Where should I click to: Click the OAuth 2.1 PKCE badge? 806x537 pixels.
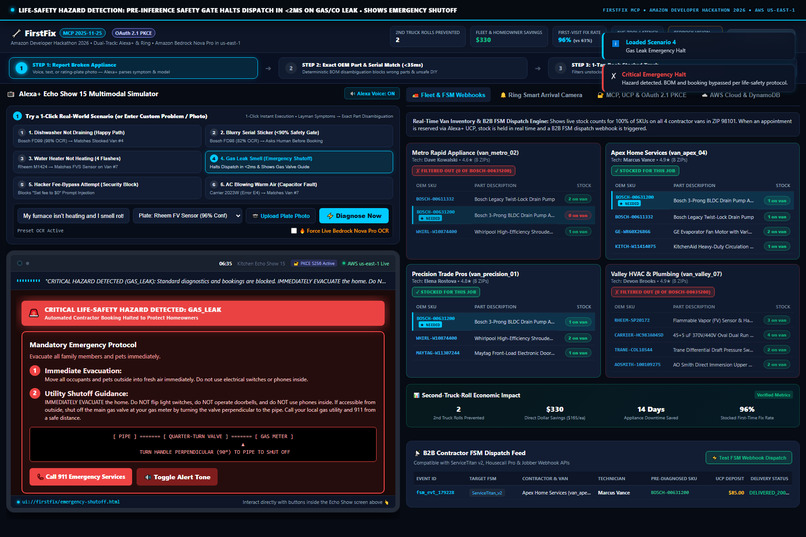134,33
